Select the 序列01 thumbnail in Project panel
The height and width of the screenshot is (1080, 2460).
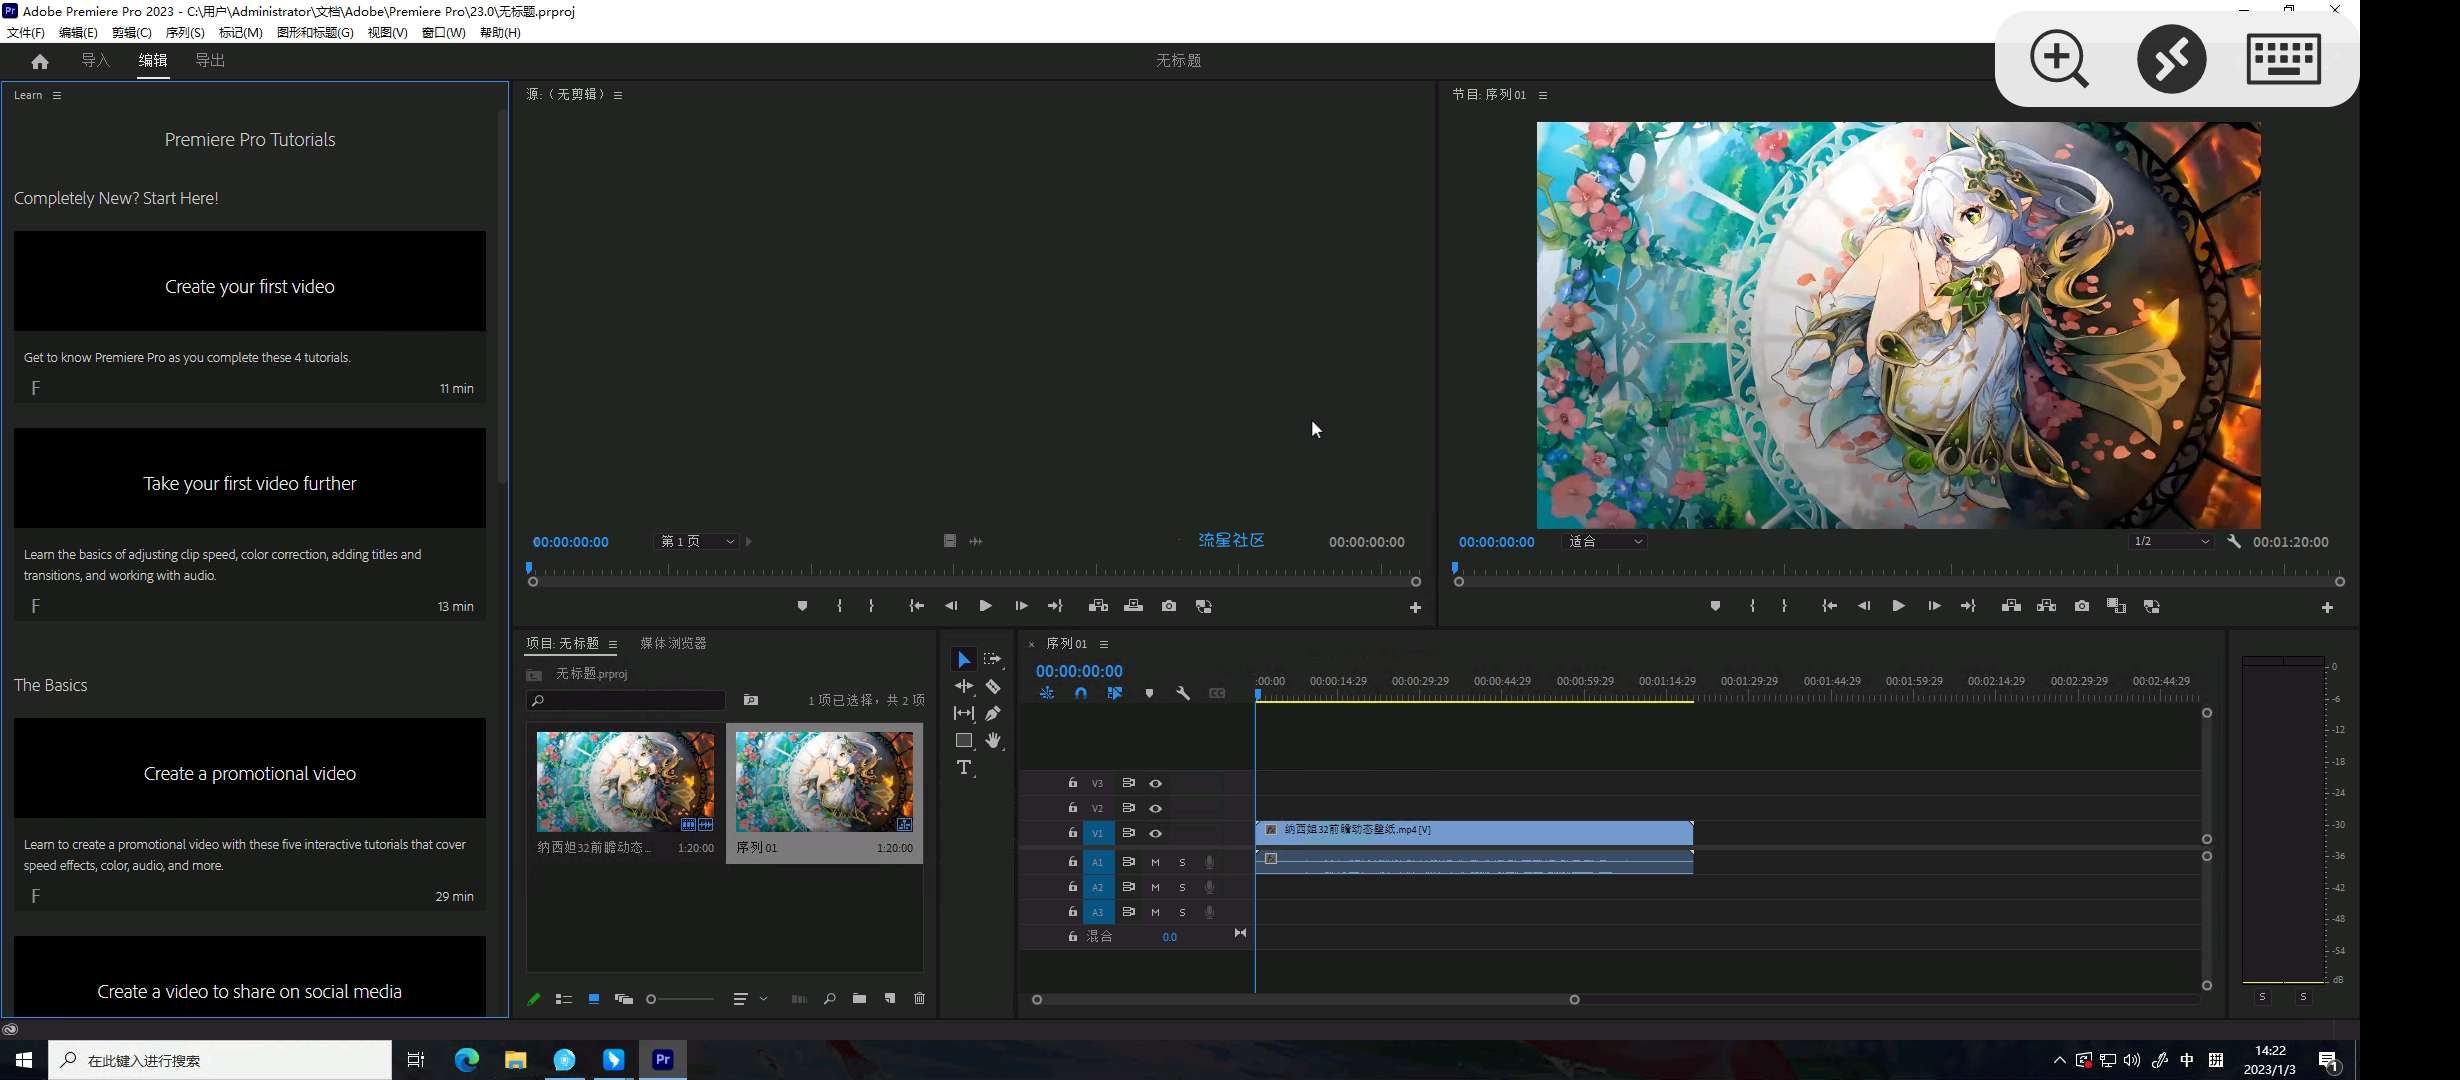tap(824, 781)
